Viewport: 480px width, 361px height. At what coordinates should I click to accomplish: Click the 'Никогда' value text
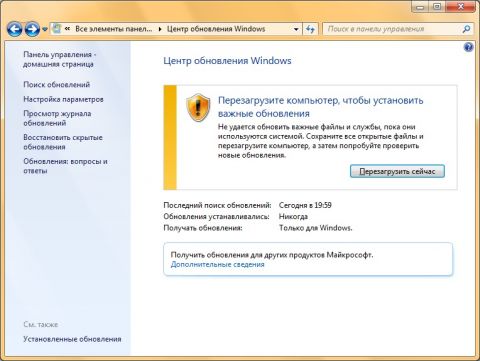click(x=293, y=217)
